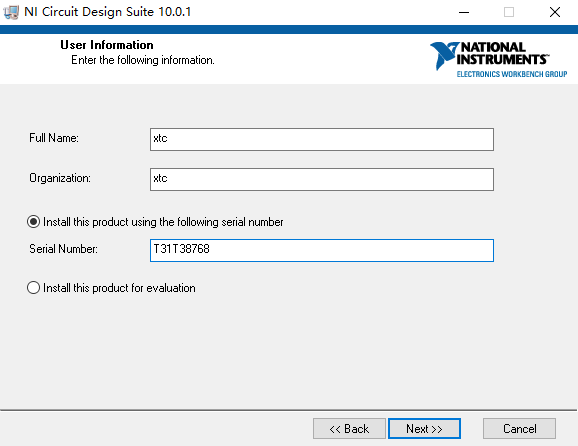Minimize the NI Circuit Design Suite window
Screen dimensions: 578x446
click(x=464, y=12)
